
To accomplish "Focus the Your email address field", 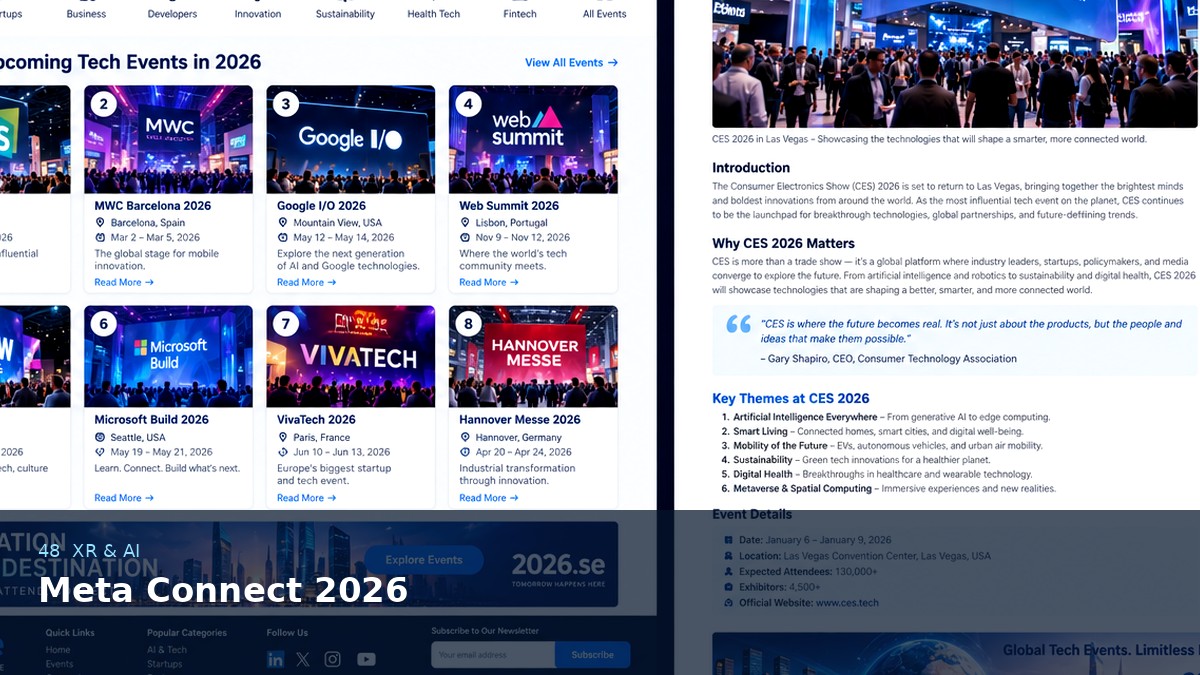I will (493, 655).
